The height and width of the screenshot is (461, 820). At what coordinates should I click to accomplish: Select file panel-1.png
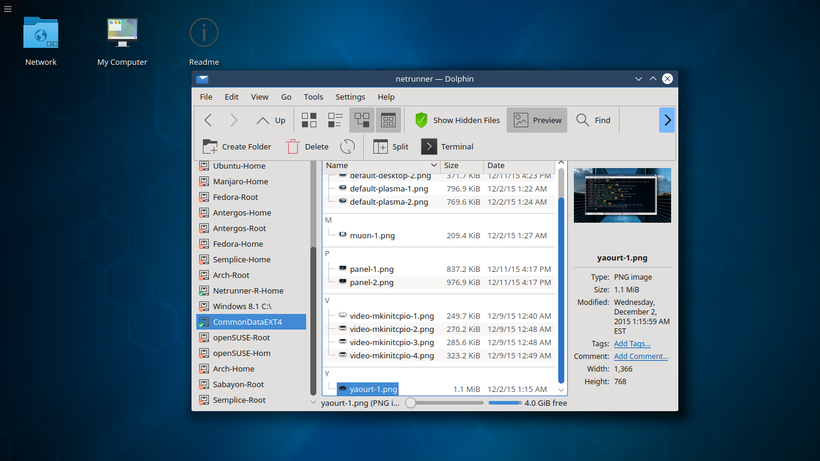(x=371, y=269)
